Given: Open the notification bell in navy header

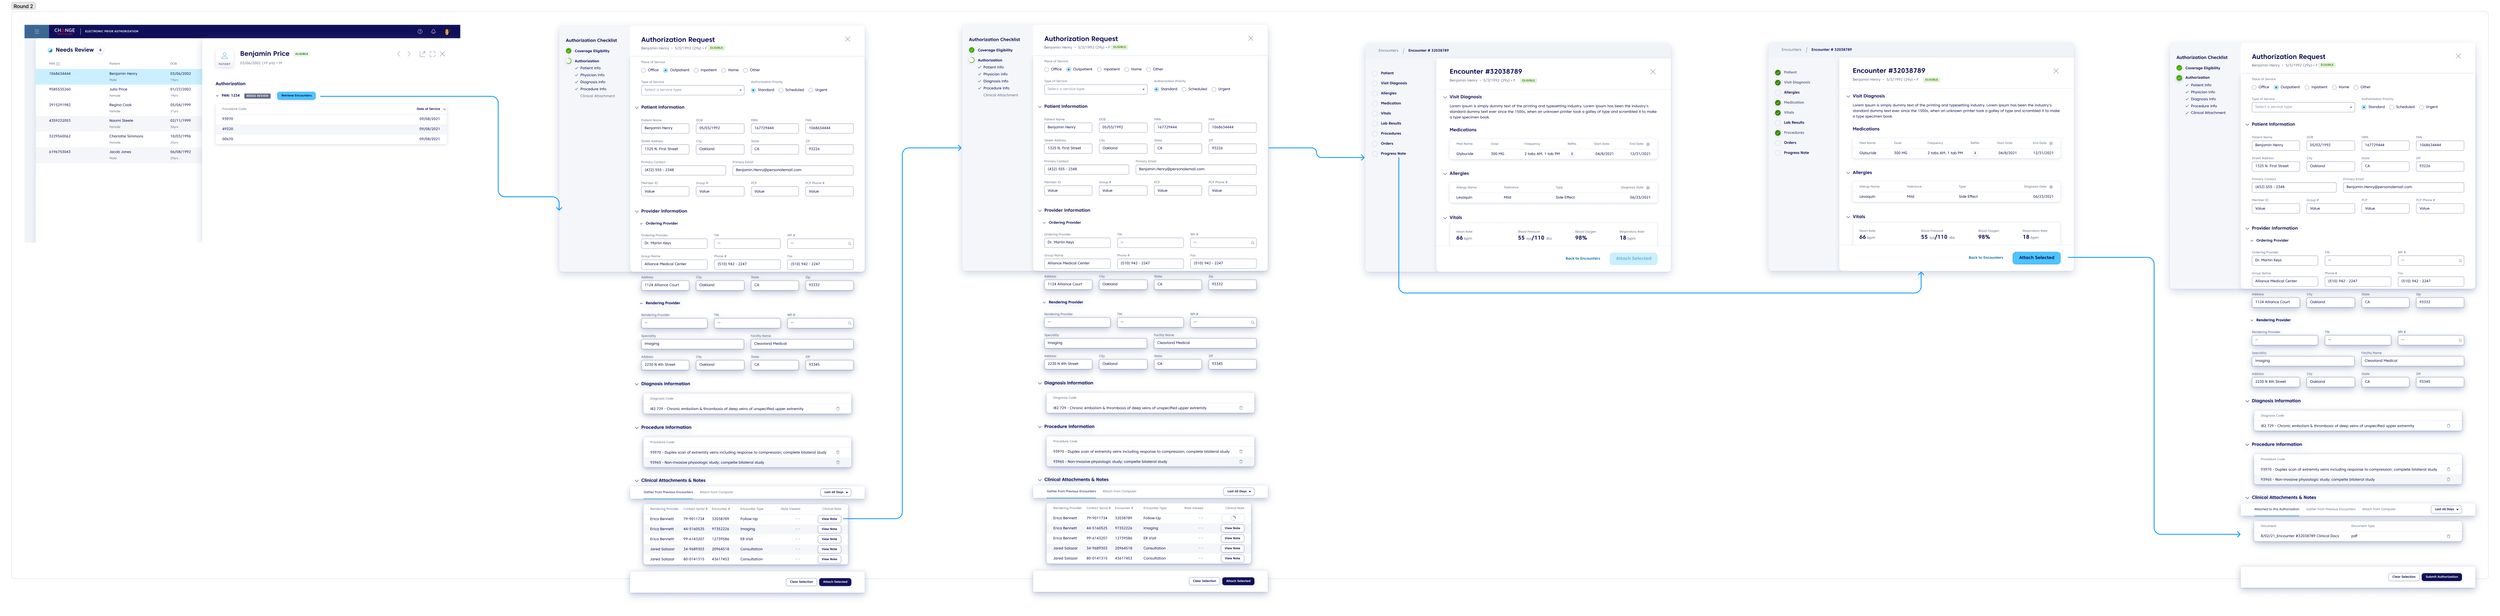Looking at the screenshot, I should [x=433, y=31].
